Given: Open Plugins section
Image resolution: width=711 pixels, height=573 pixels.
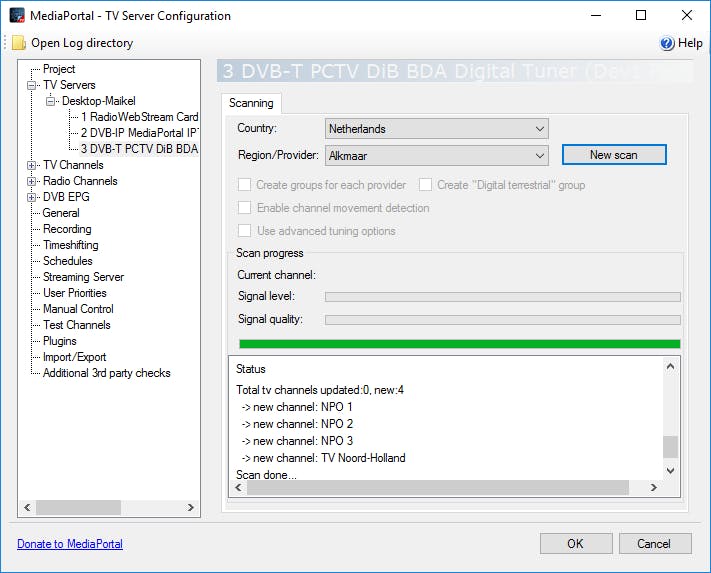Looking at the screenshot, I should [60, 341].
